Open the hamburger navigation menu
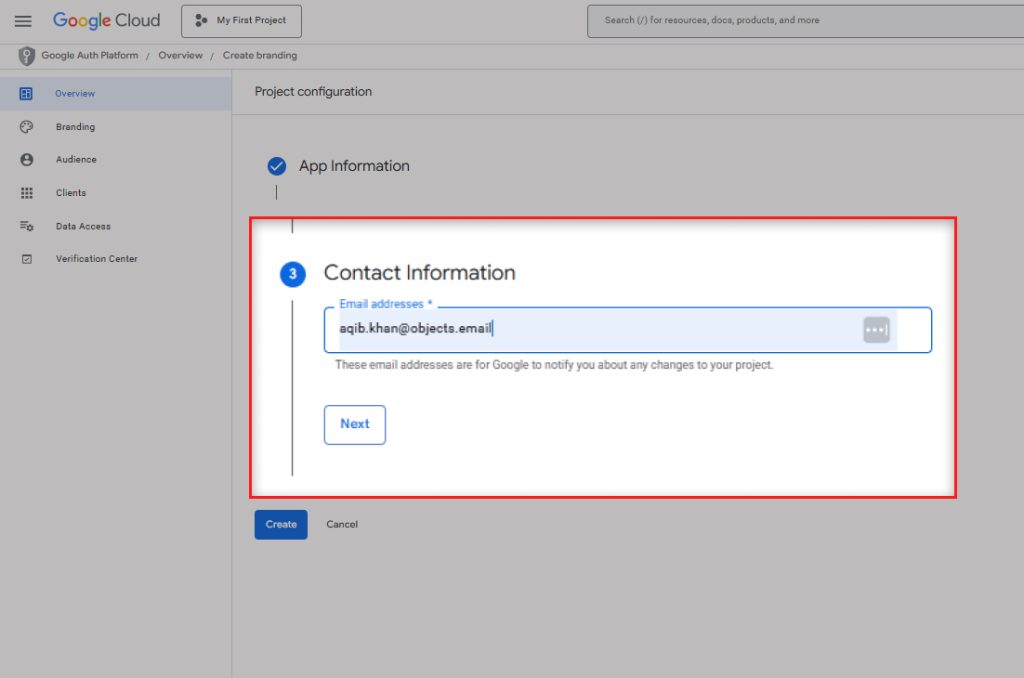Screen dimensions: 1024x678 pyautogui.click(x=23, y=21)
